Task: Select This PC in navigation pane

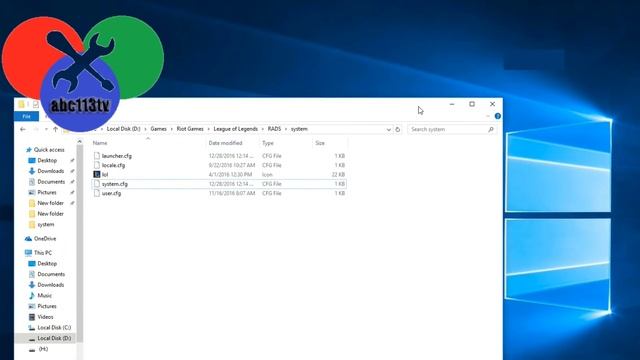Action: pos(43,253)
